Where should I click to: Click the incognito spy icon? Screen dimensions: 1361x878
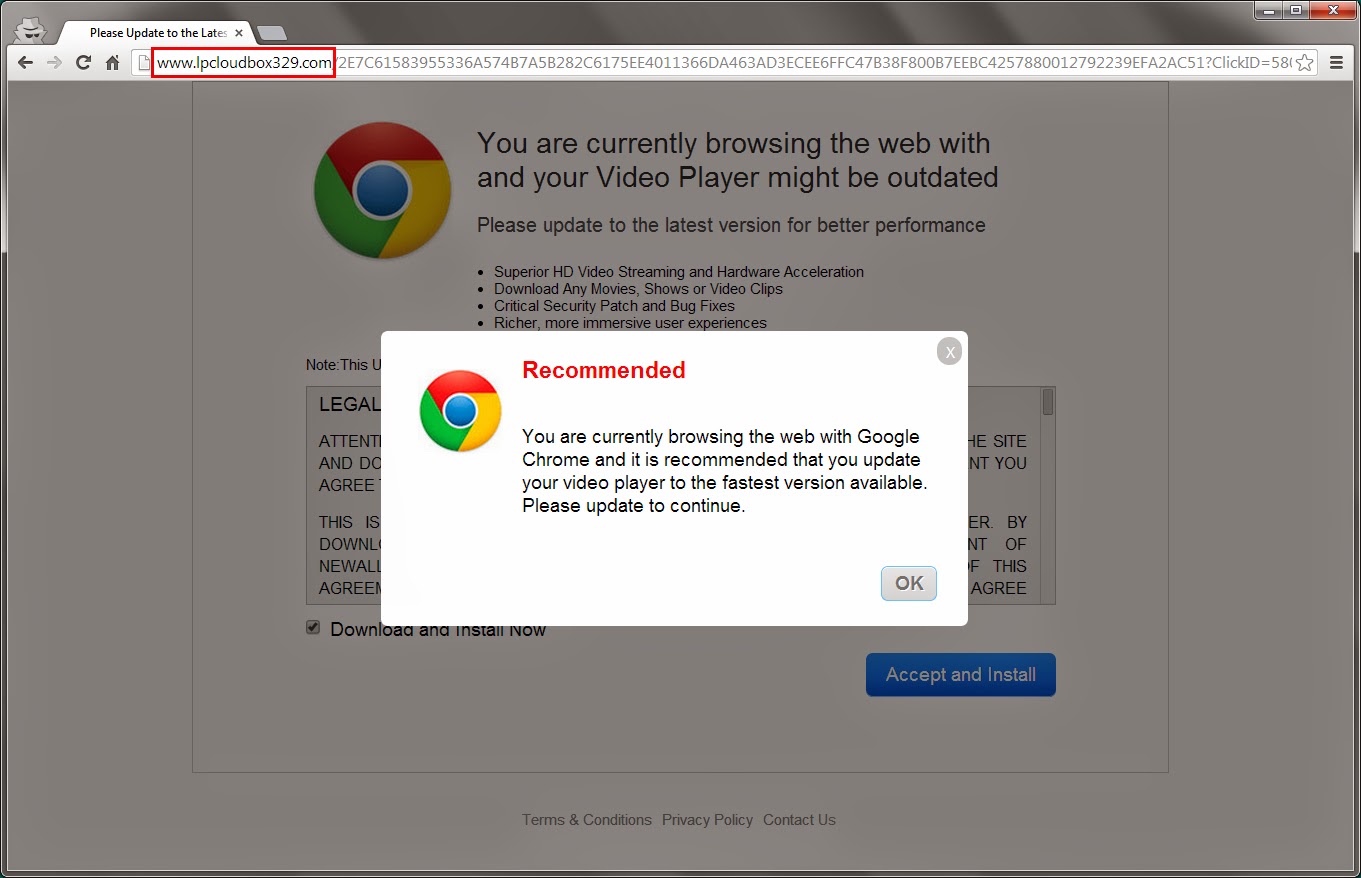coord(30,31)
